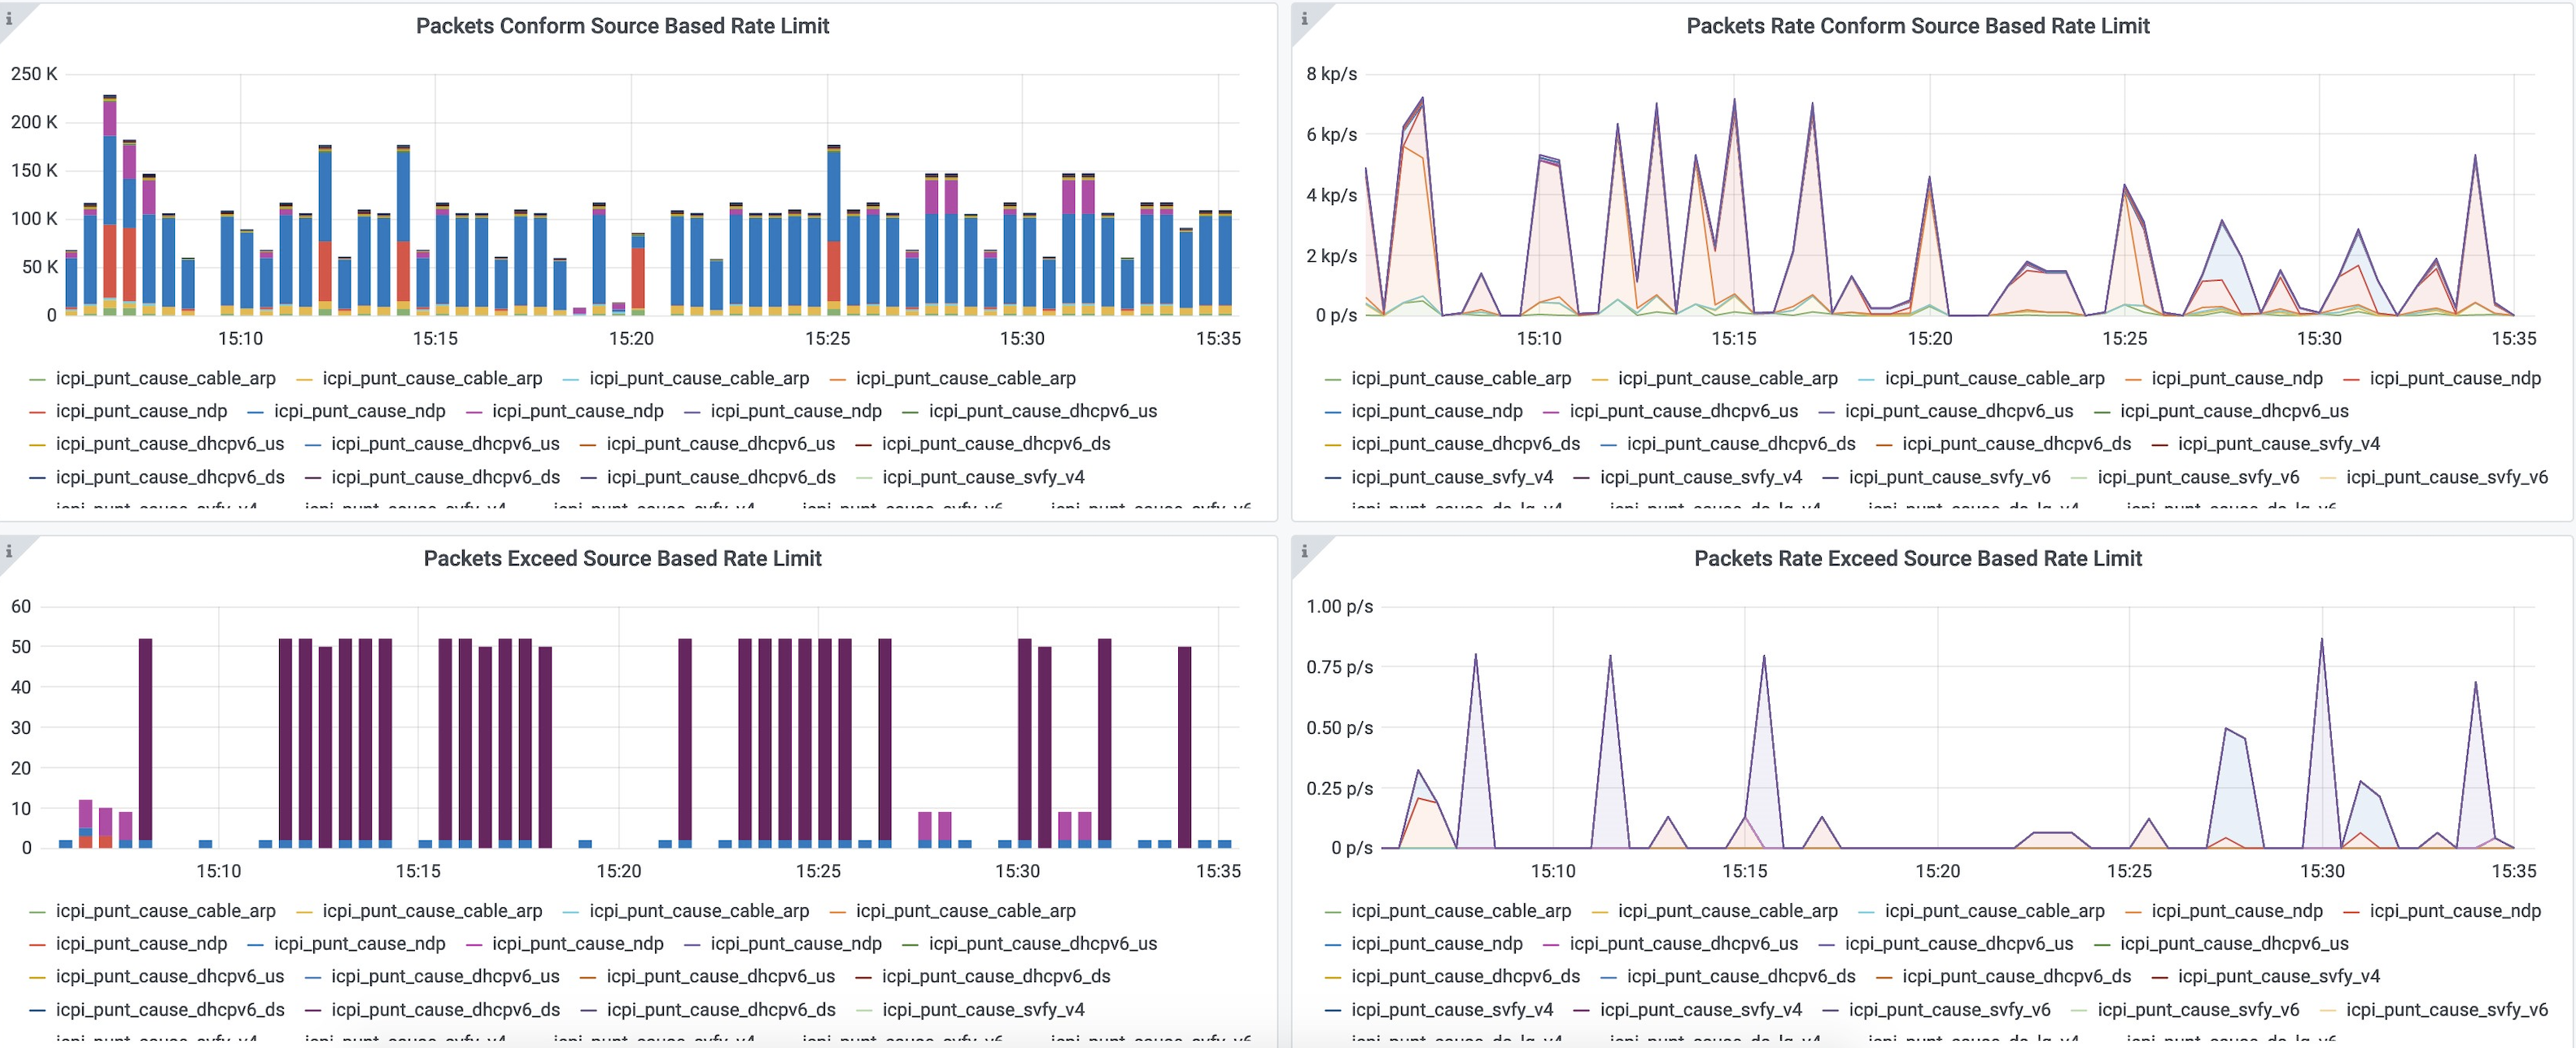This screenshot has height=1048, width=2576.
Task: Click magenta icpi_punt_cause_ndp label in Packets Exceed legend
Action: point(577,943)
